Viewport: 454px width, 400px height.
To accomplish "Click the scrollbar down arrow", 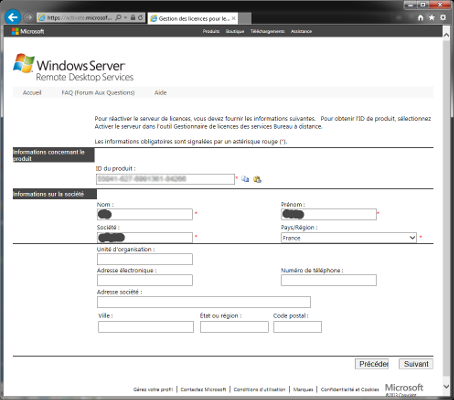I will click(x=446, y=387).
